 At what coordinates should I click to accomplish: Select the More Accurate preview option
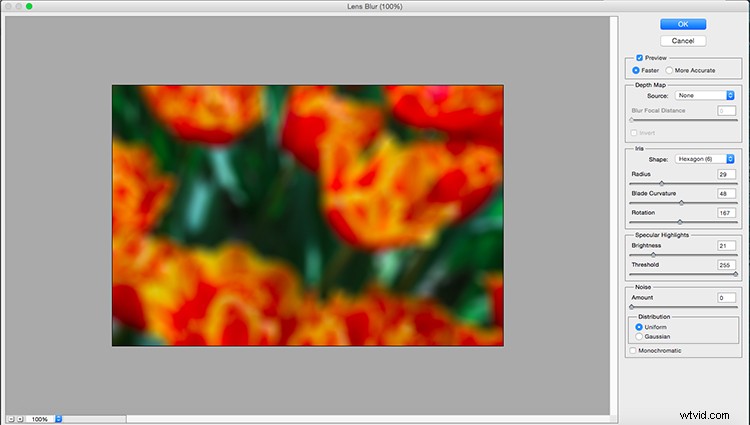pos(669,70)
